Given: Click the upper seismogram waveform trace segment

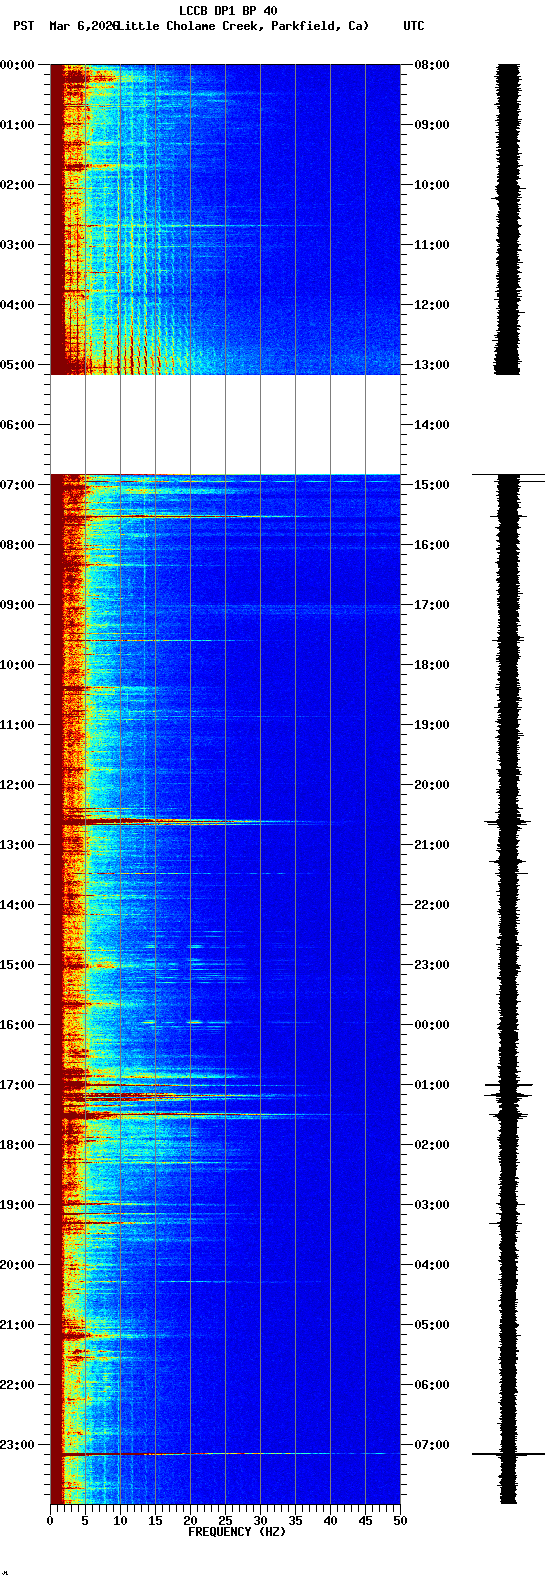Looking at the screenshot, I should [x=508, y=219].
